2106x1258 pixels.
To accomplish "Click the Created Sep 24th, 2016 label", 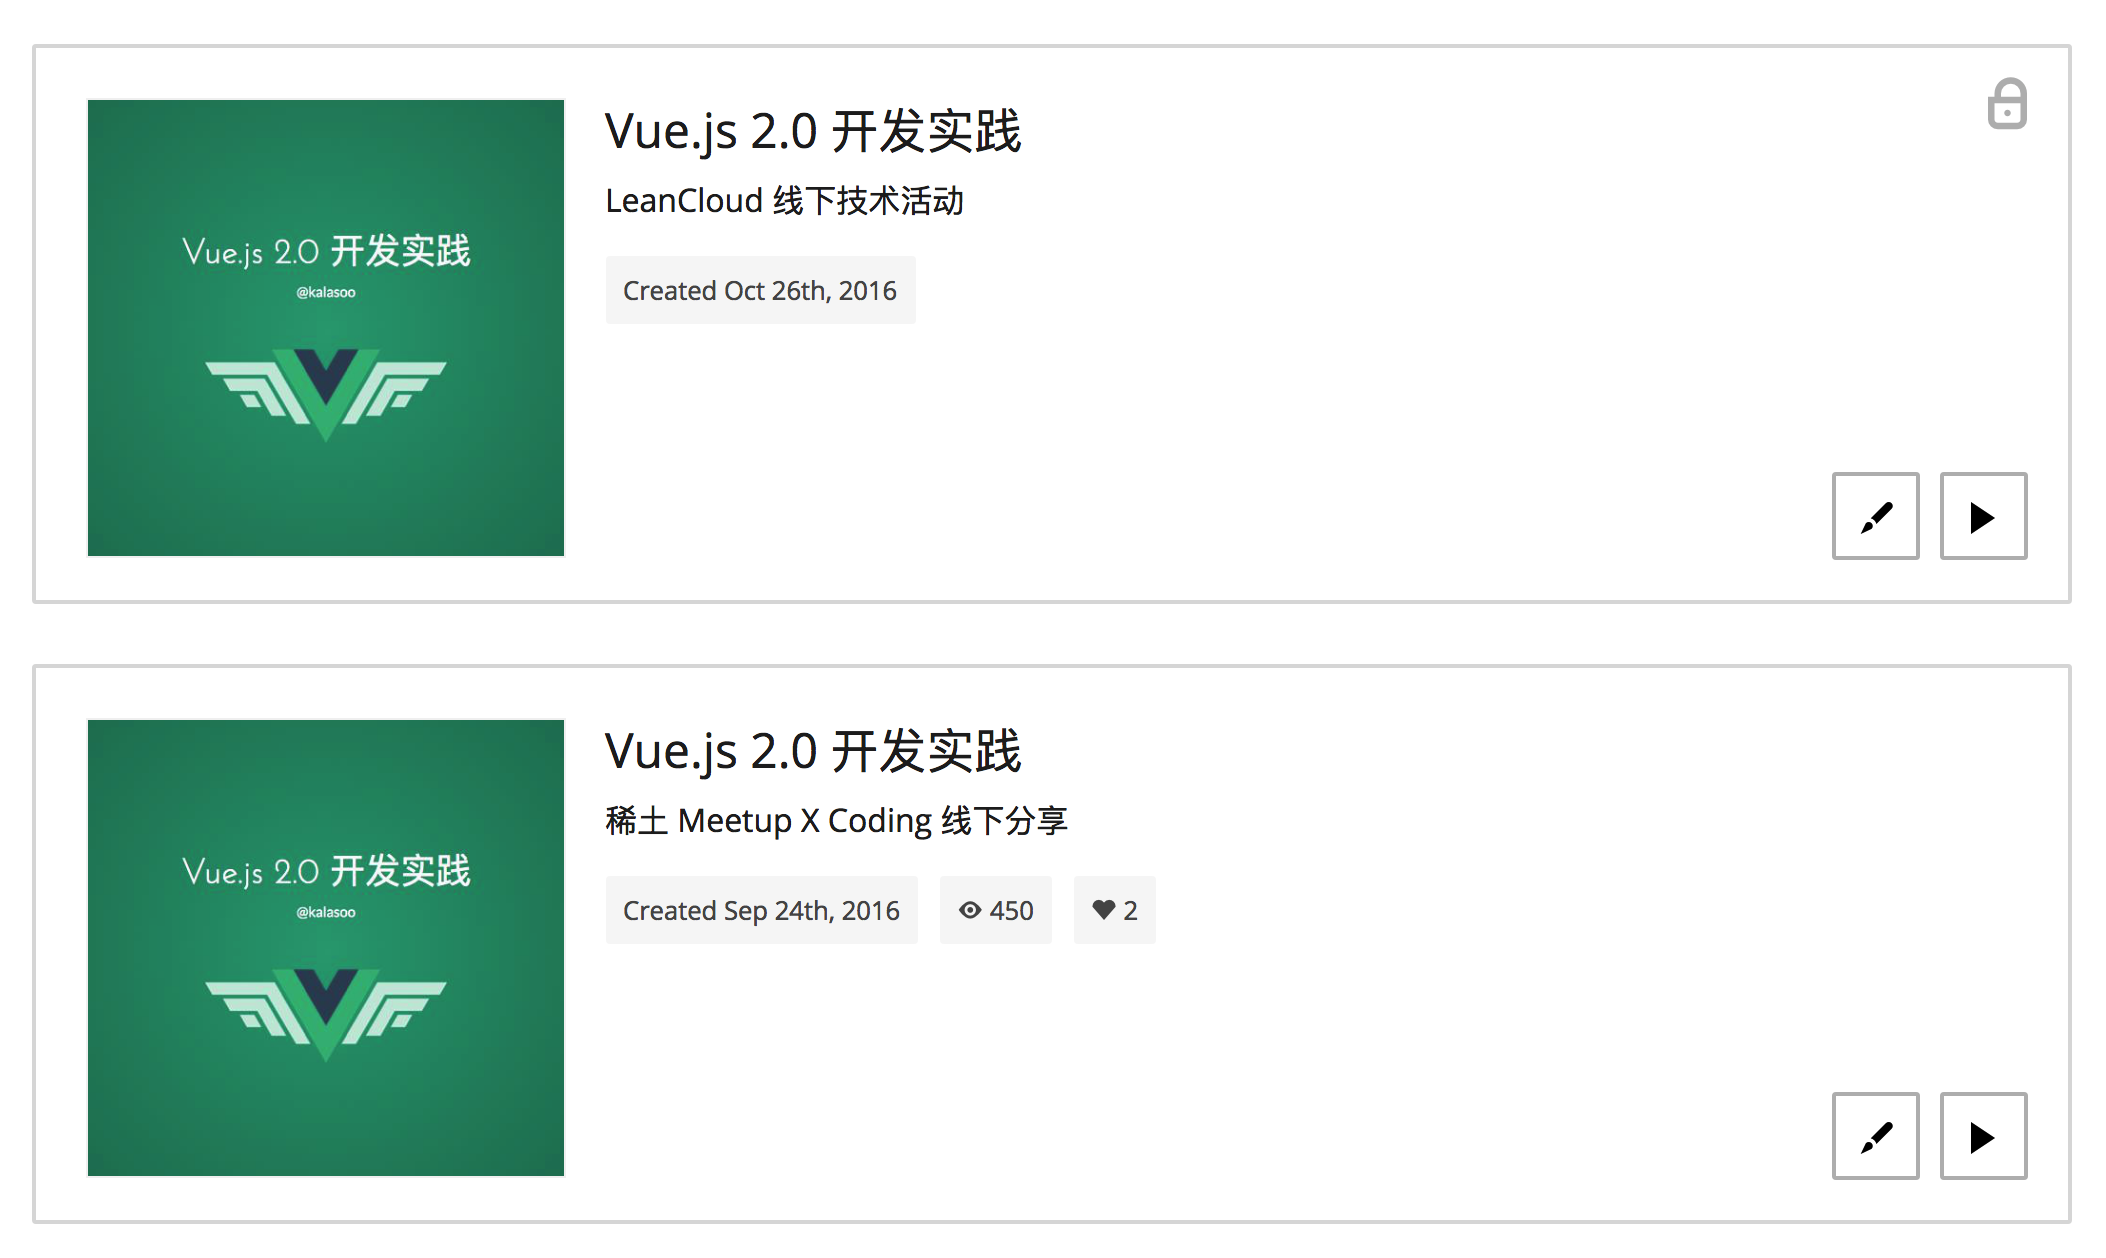I will (761, 910).
